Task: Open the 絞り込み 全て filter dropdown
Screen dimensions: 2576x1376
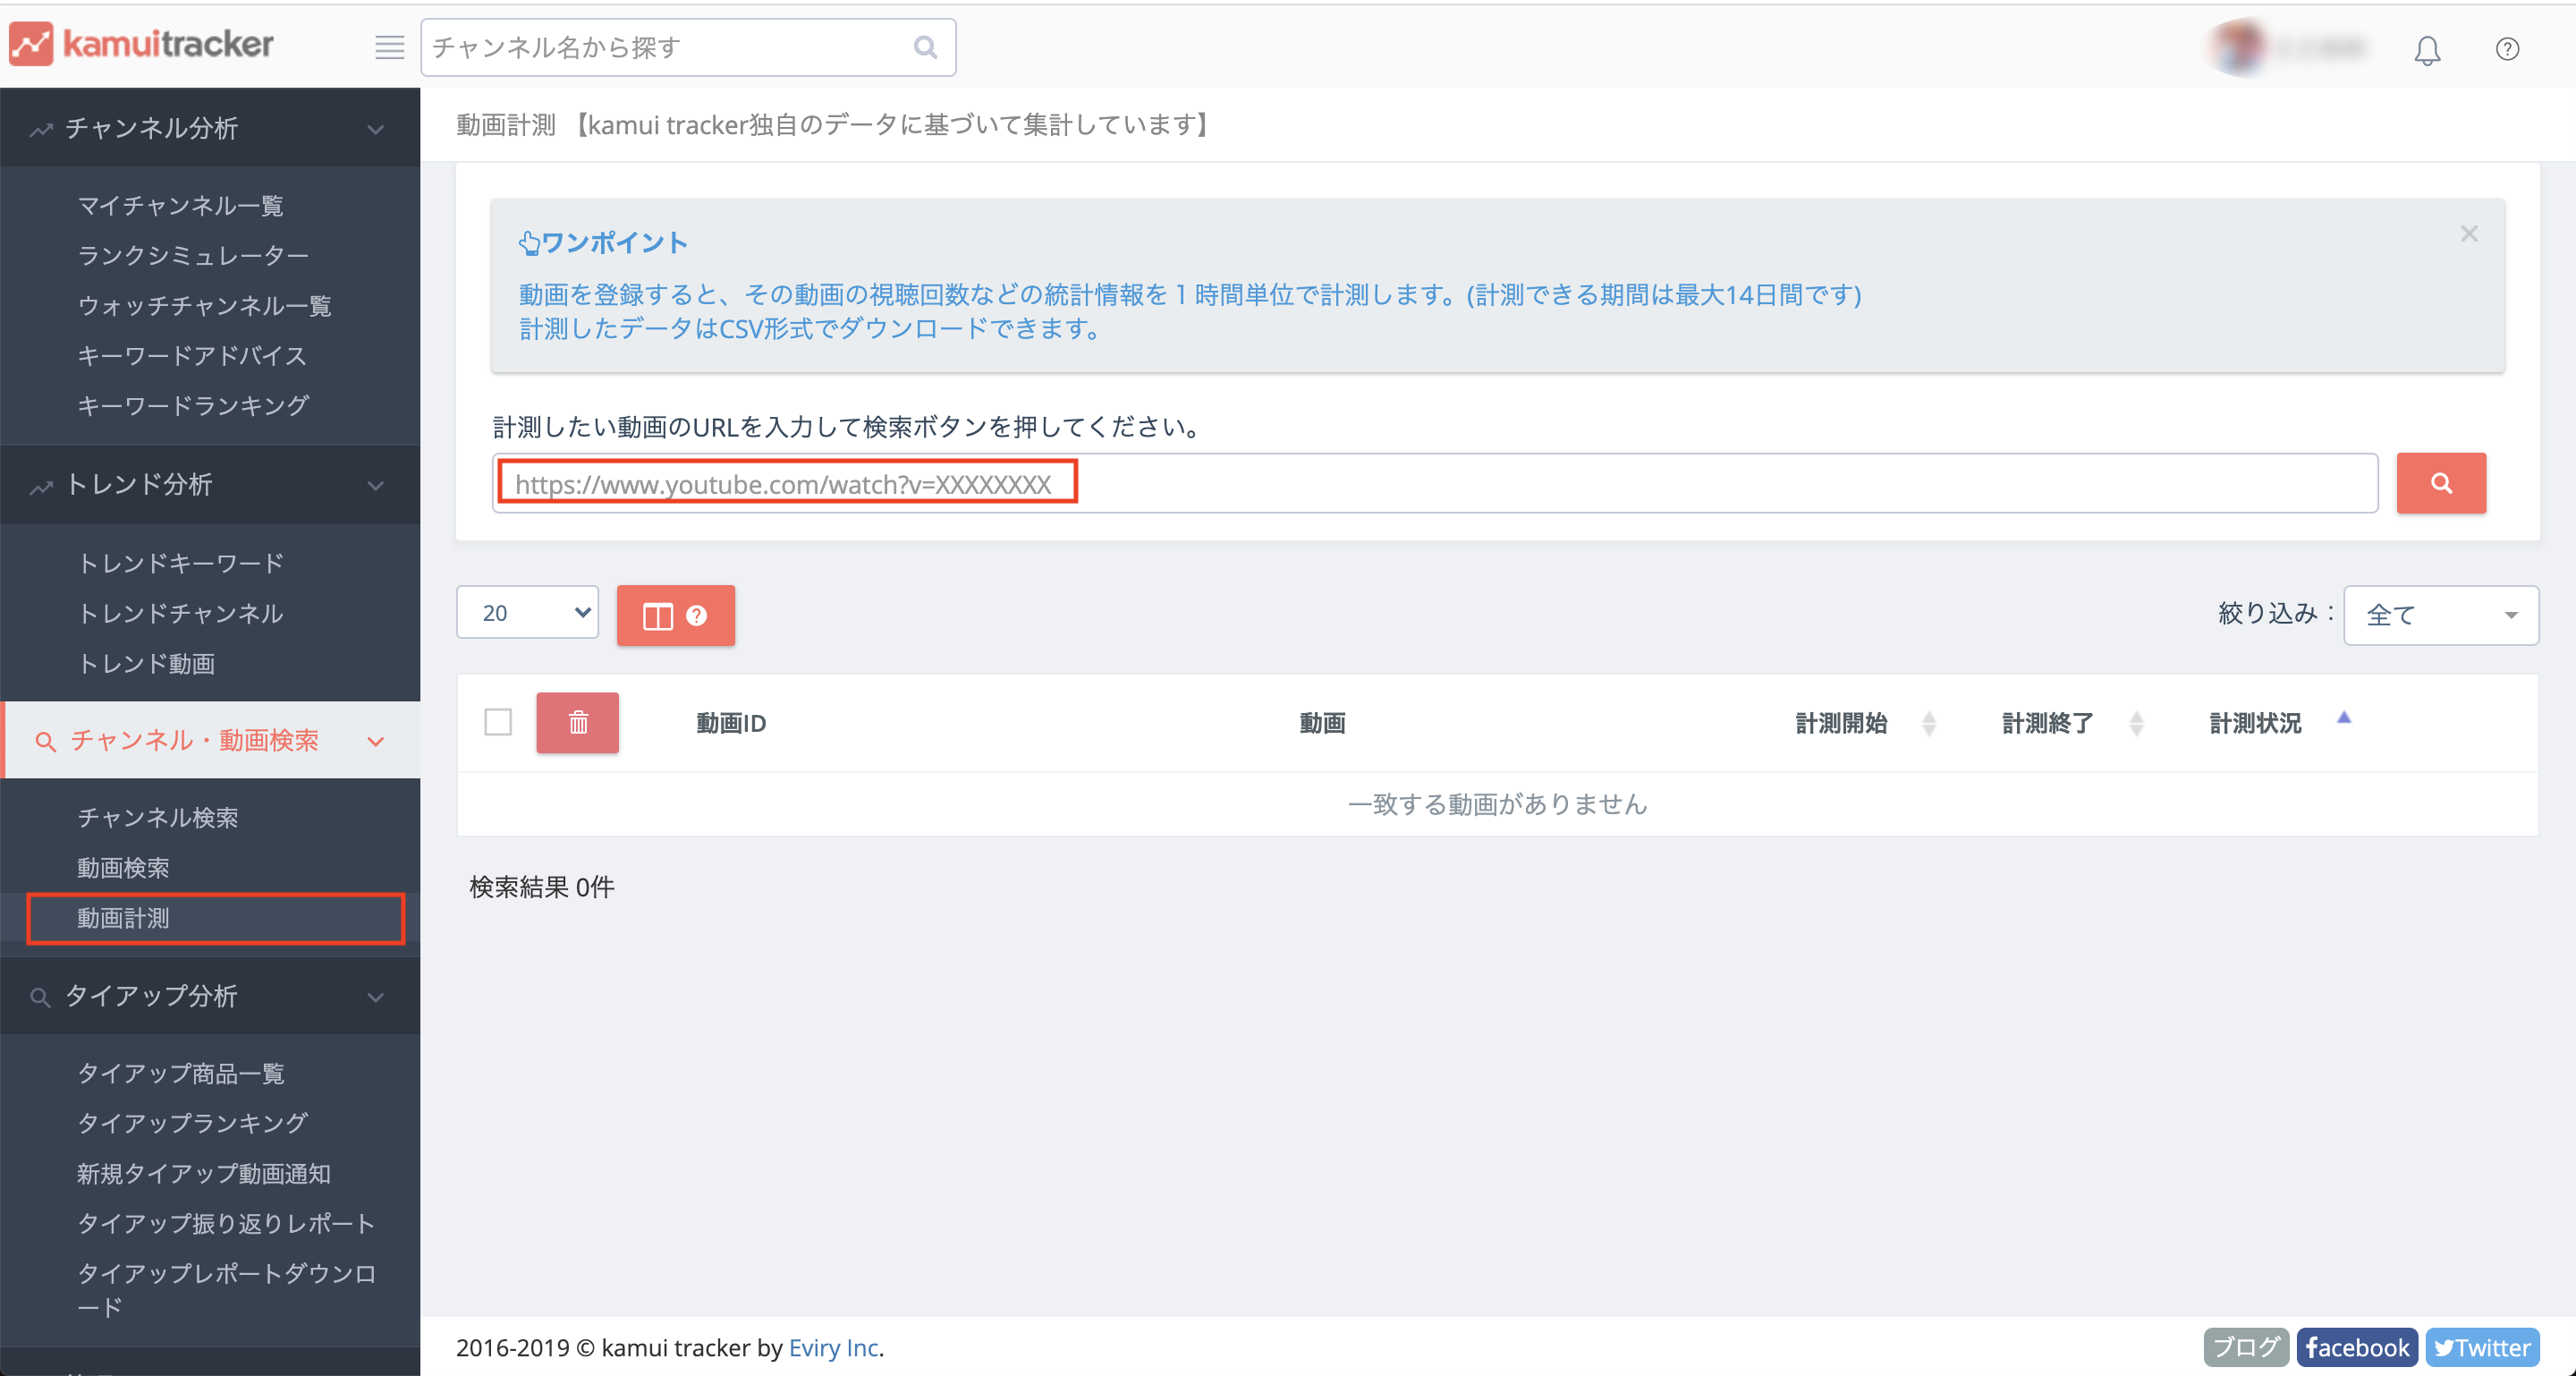Action: pyautogui.click(x=2439, y=615)
